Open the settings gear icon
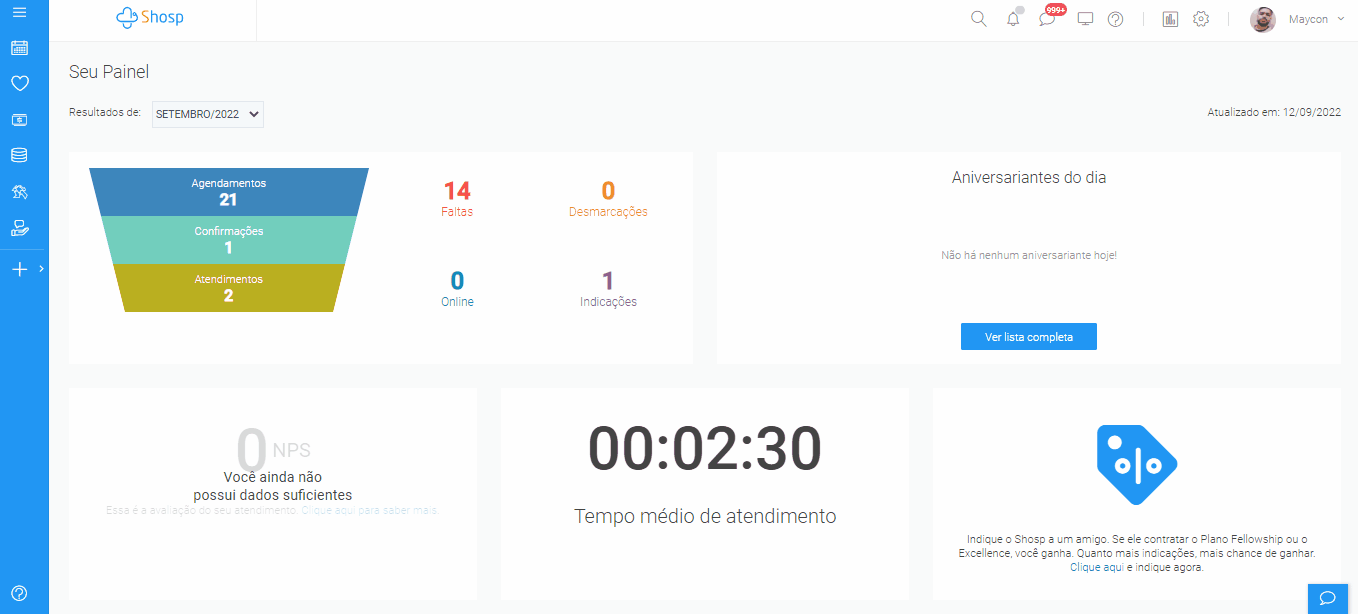 click(1201, 19)
